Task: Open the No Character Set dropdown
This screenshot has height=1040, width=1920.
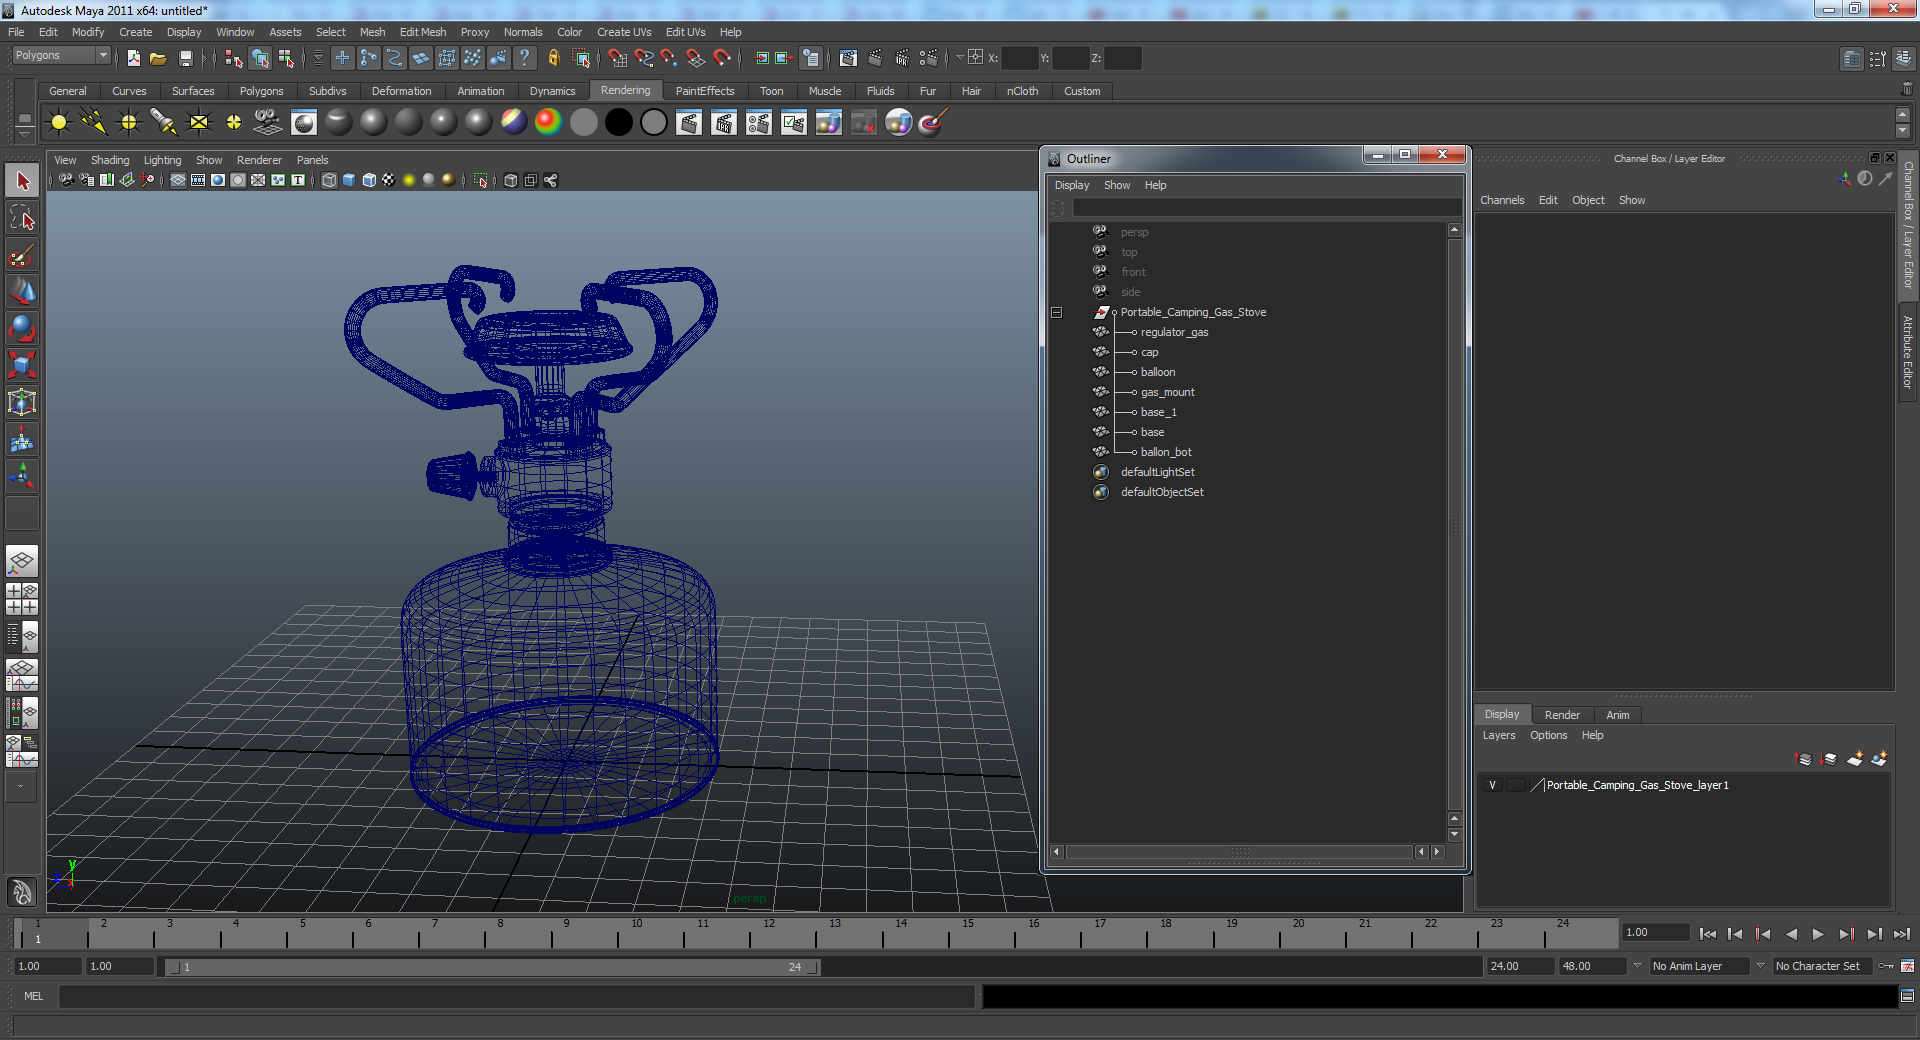Action: (1823, 967)
